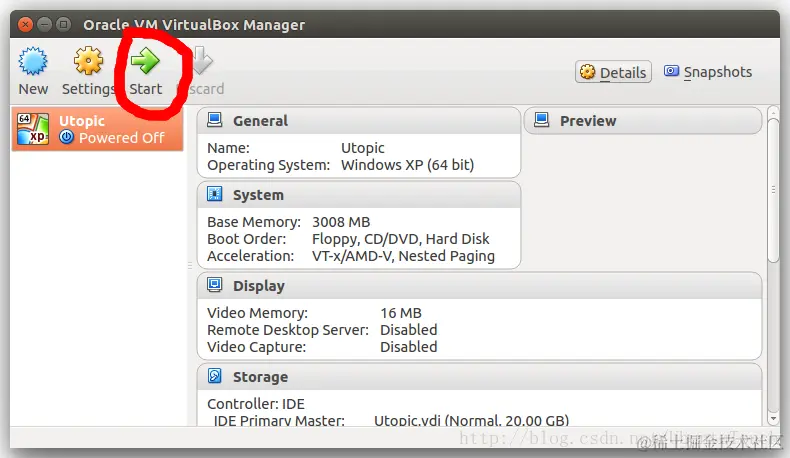Click the 'Utopic.vdi (Normal, 20.00 GB)' entry

[471, 420]
